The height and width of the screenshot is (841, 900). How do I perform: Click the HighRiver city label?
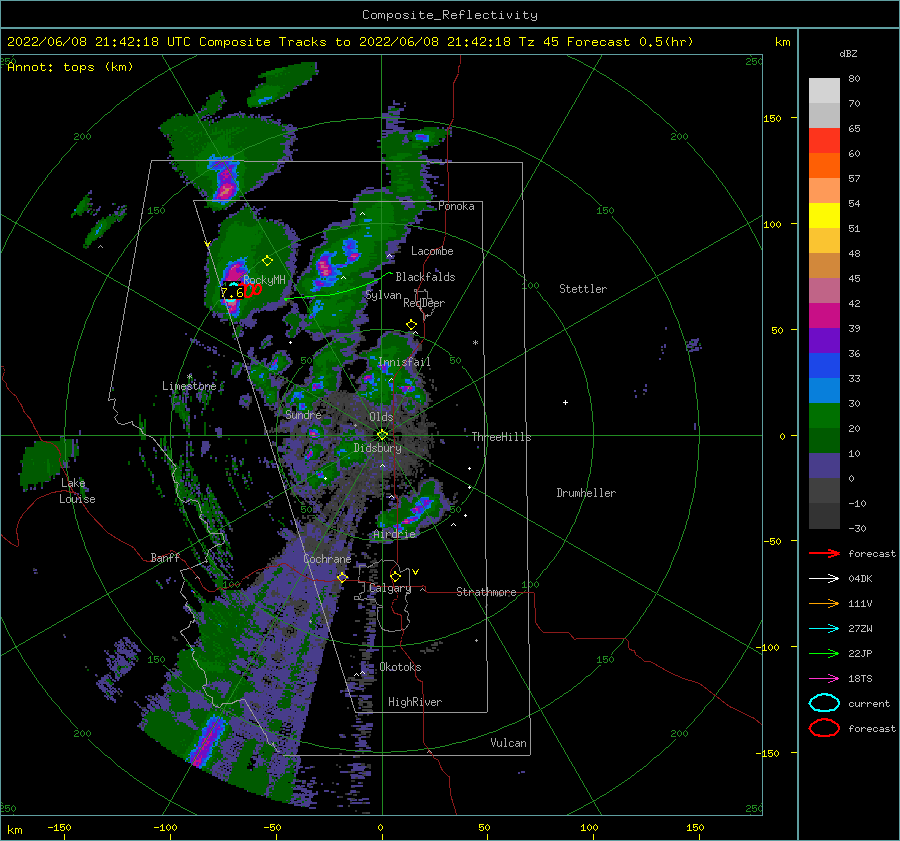[x=415, y=702]
